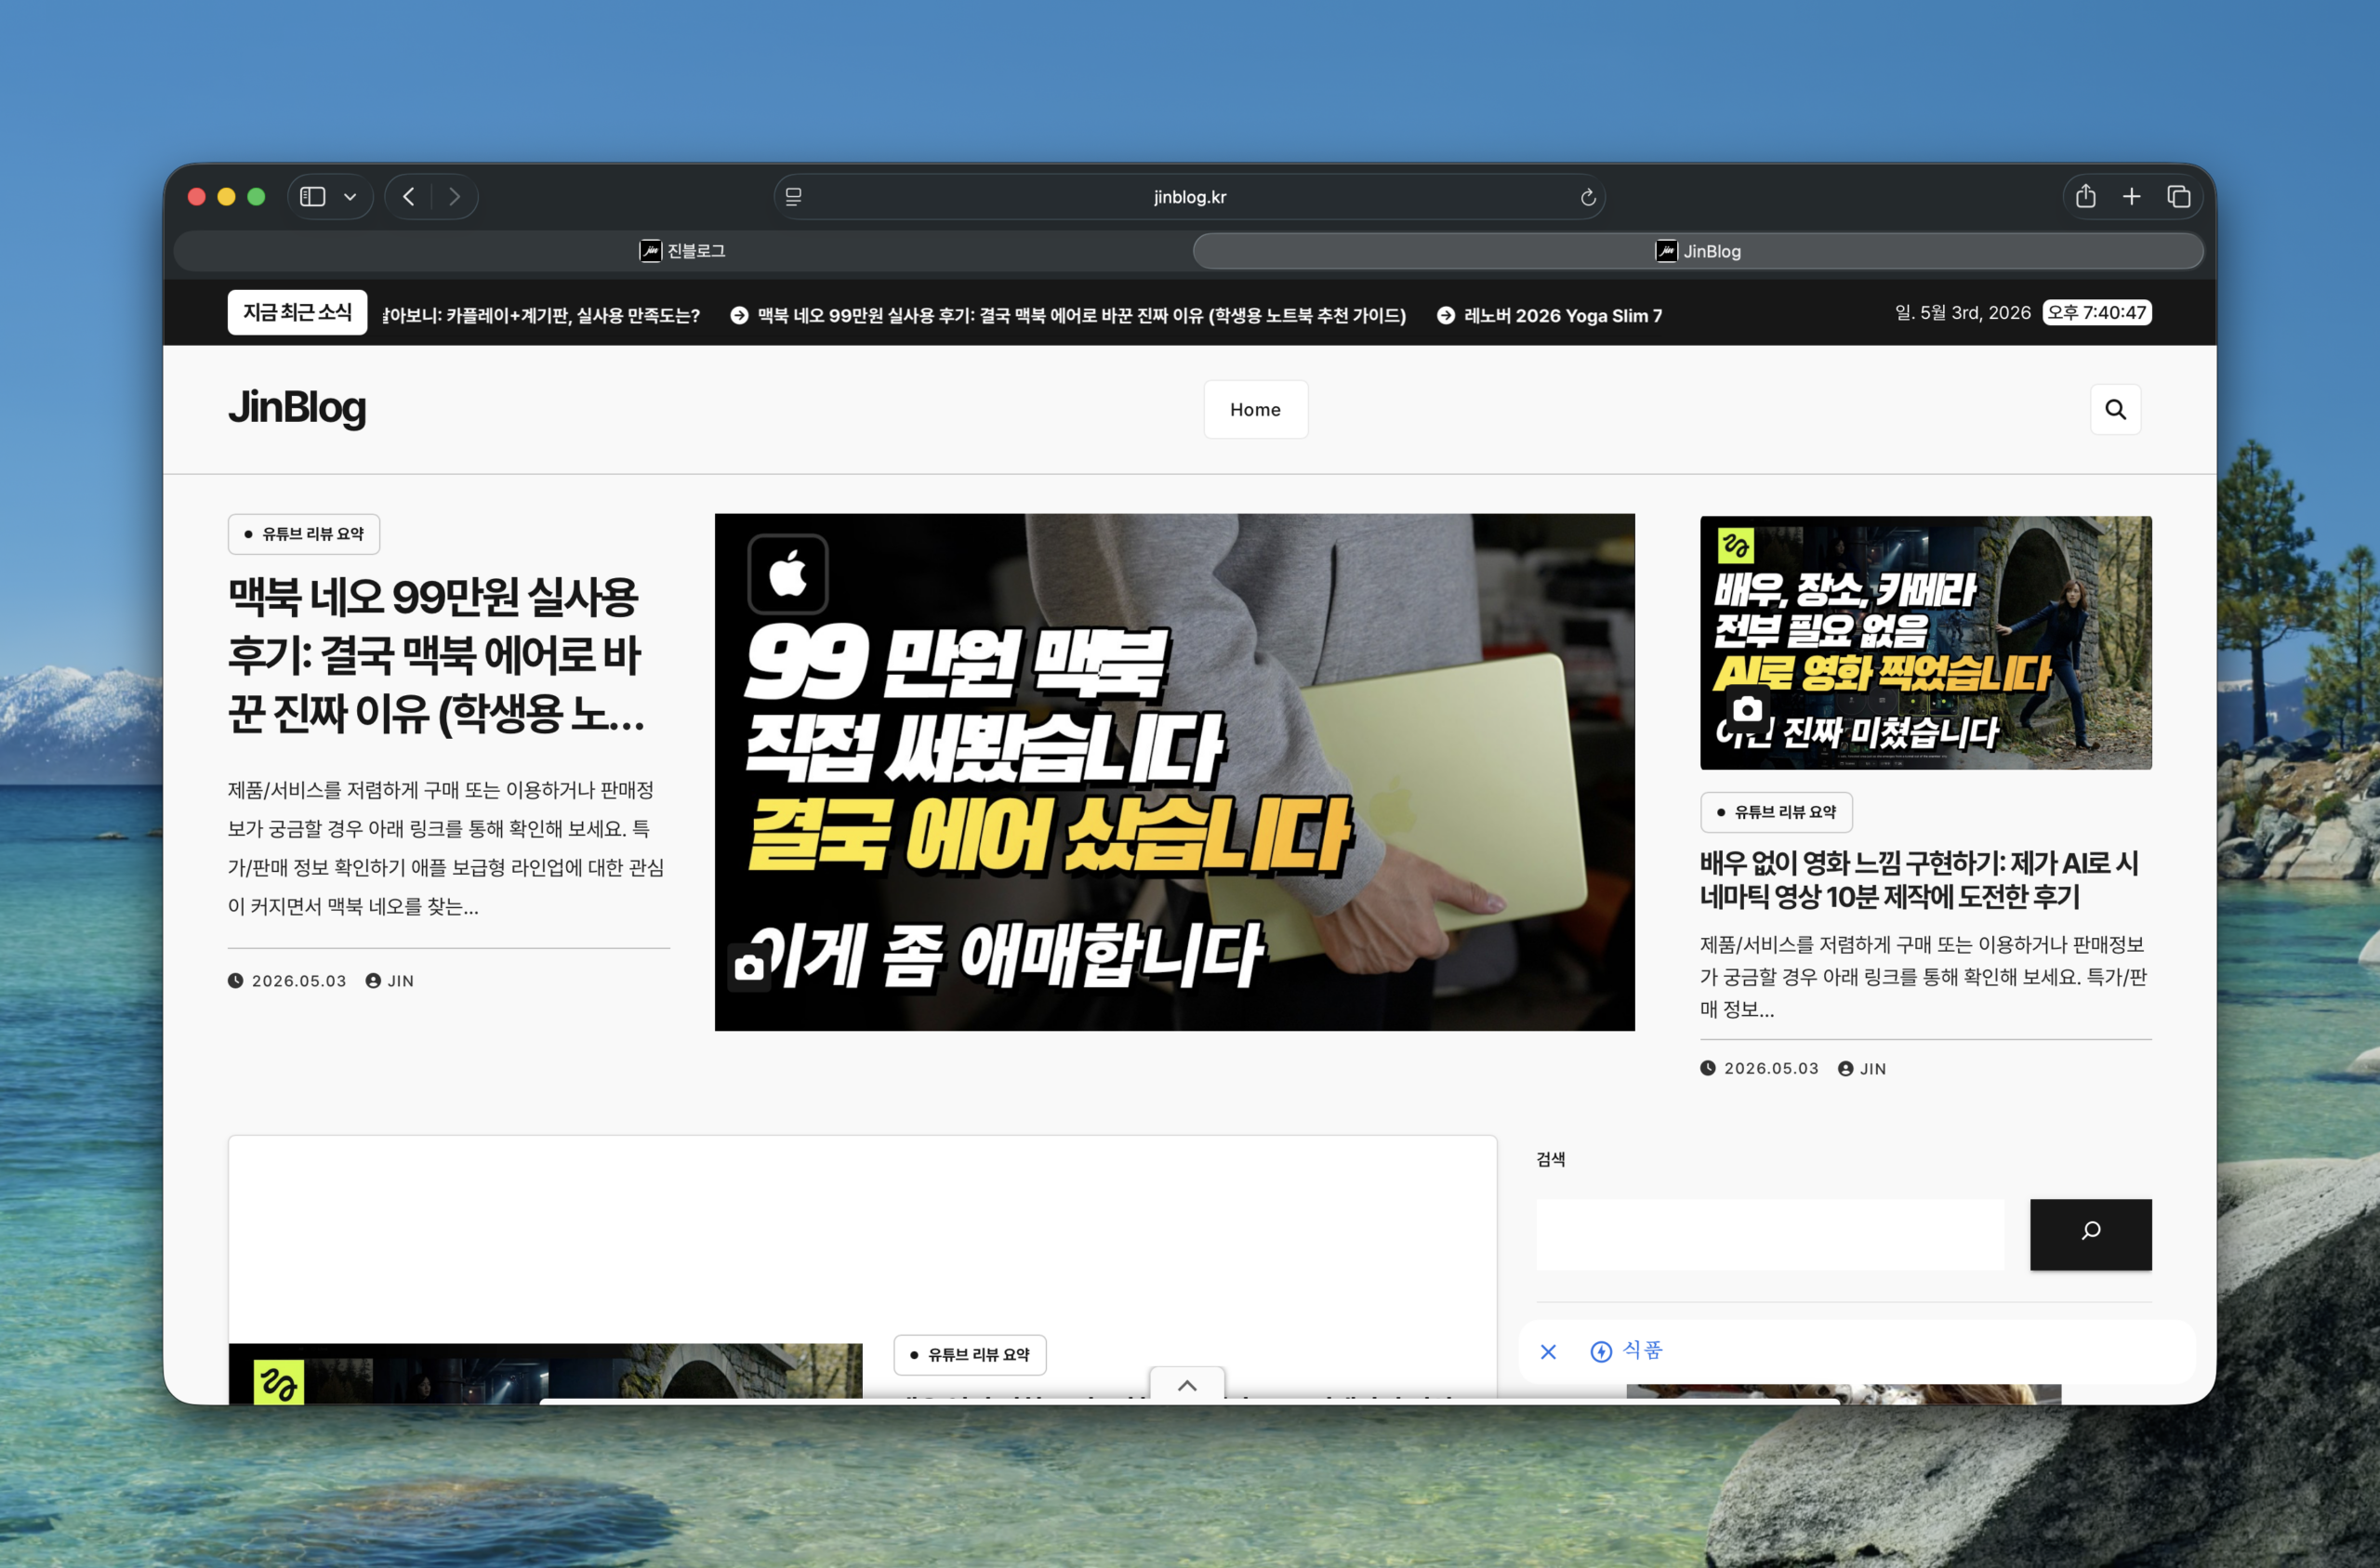Show the tab overview icon
The height and width of the screenshot is (1568, 2380).
pos(2178,197)
